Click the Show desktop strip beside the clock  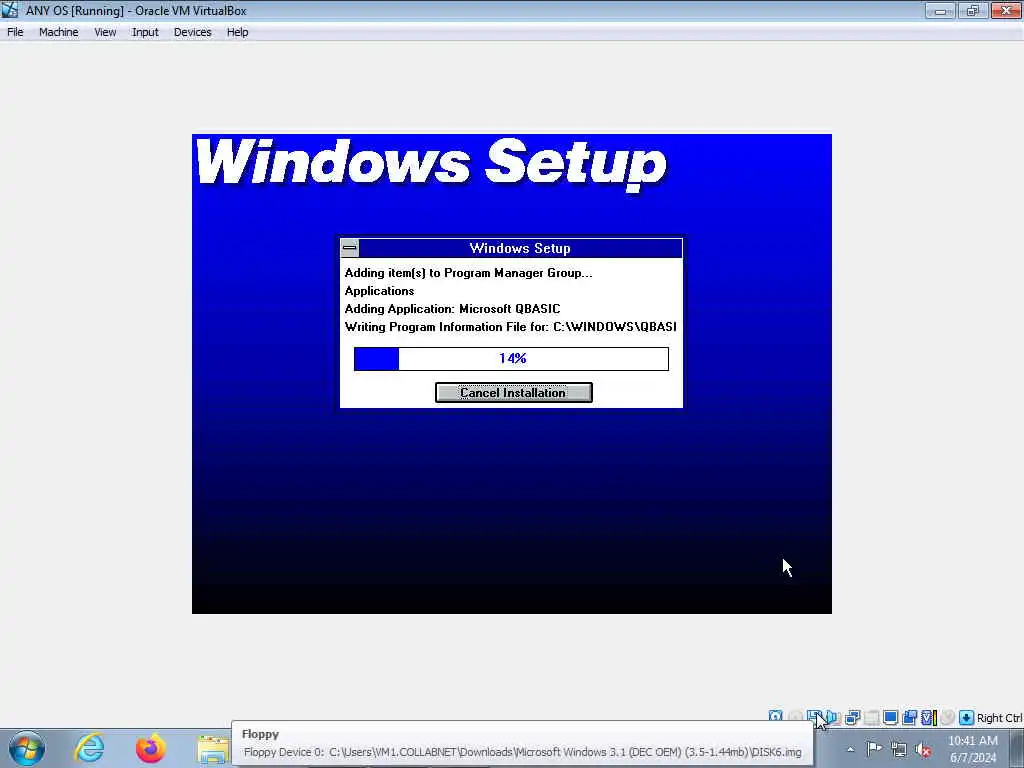[1017, 748]
